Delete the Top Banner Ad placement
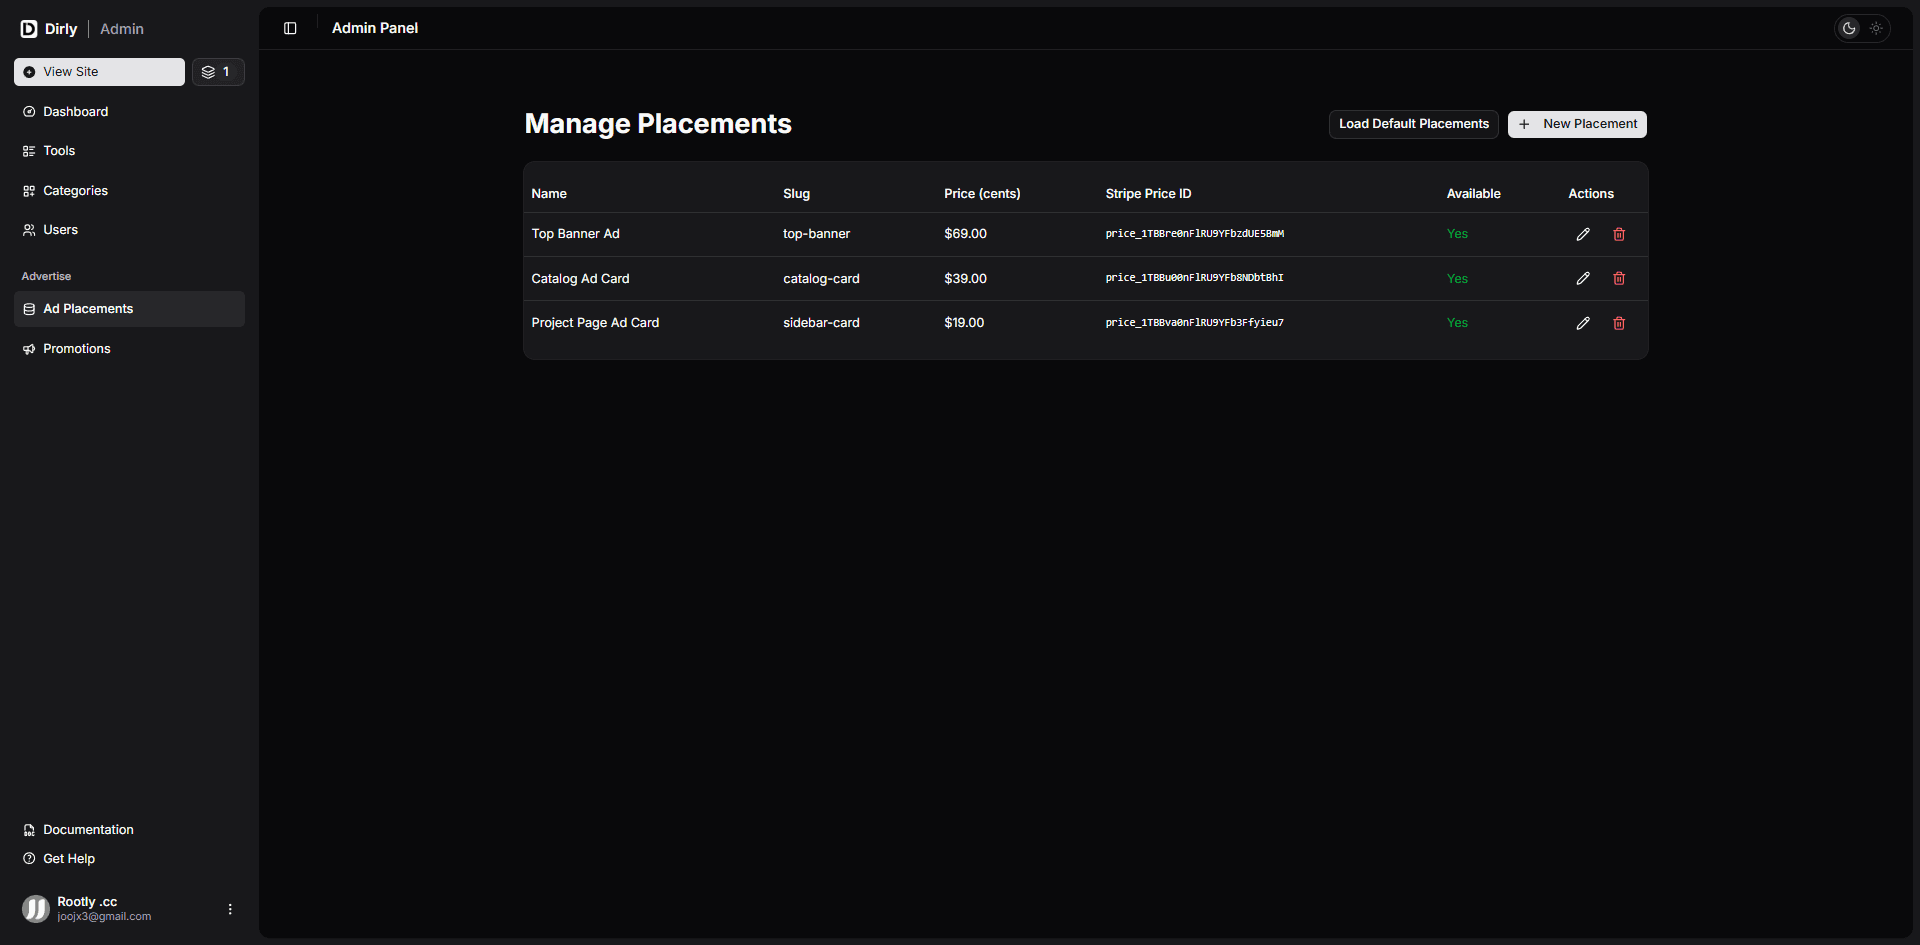 pyautogui.click(x=1619, y=234)
